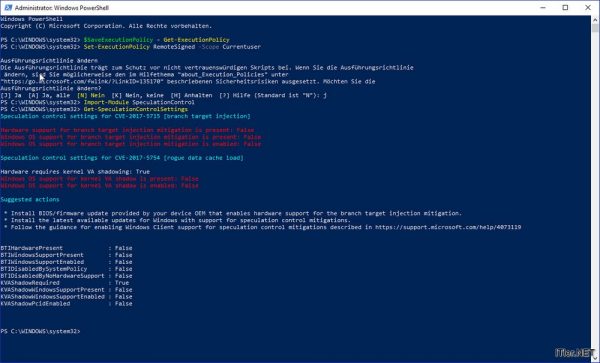Click the support.microsoft.com/help/4073119 URL
This screenshot has width=600, height=363.
click(x=448, y=227)
